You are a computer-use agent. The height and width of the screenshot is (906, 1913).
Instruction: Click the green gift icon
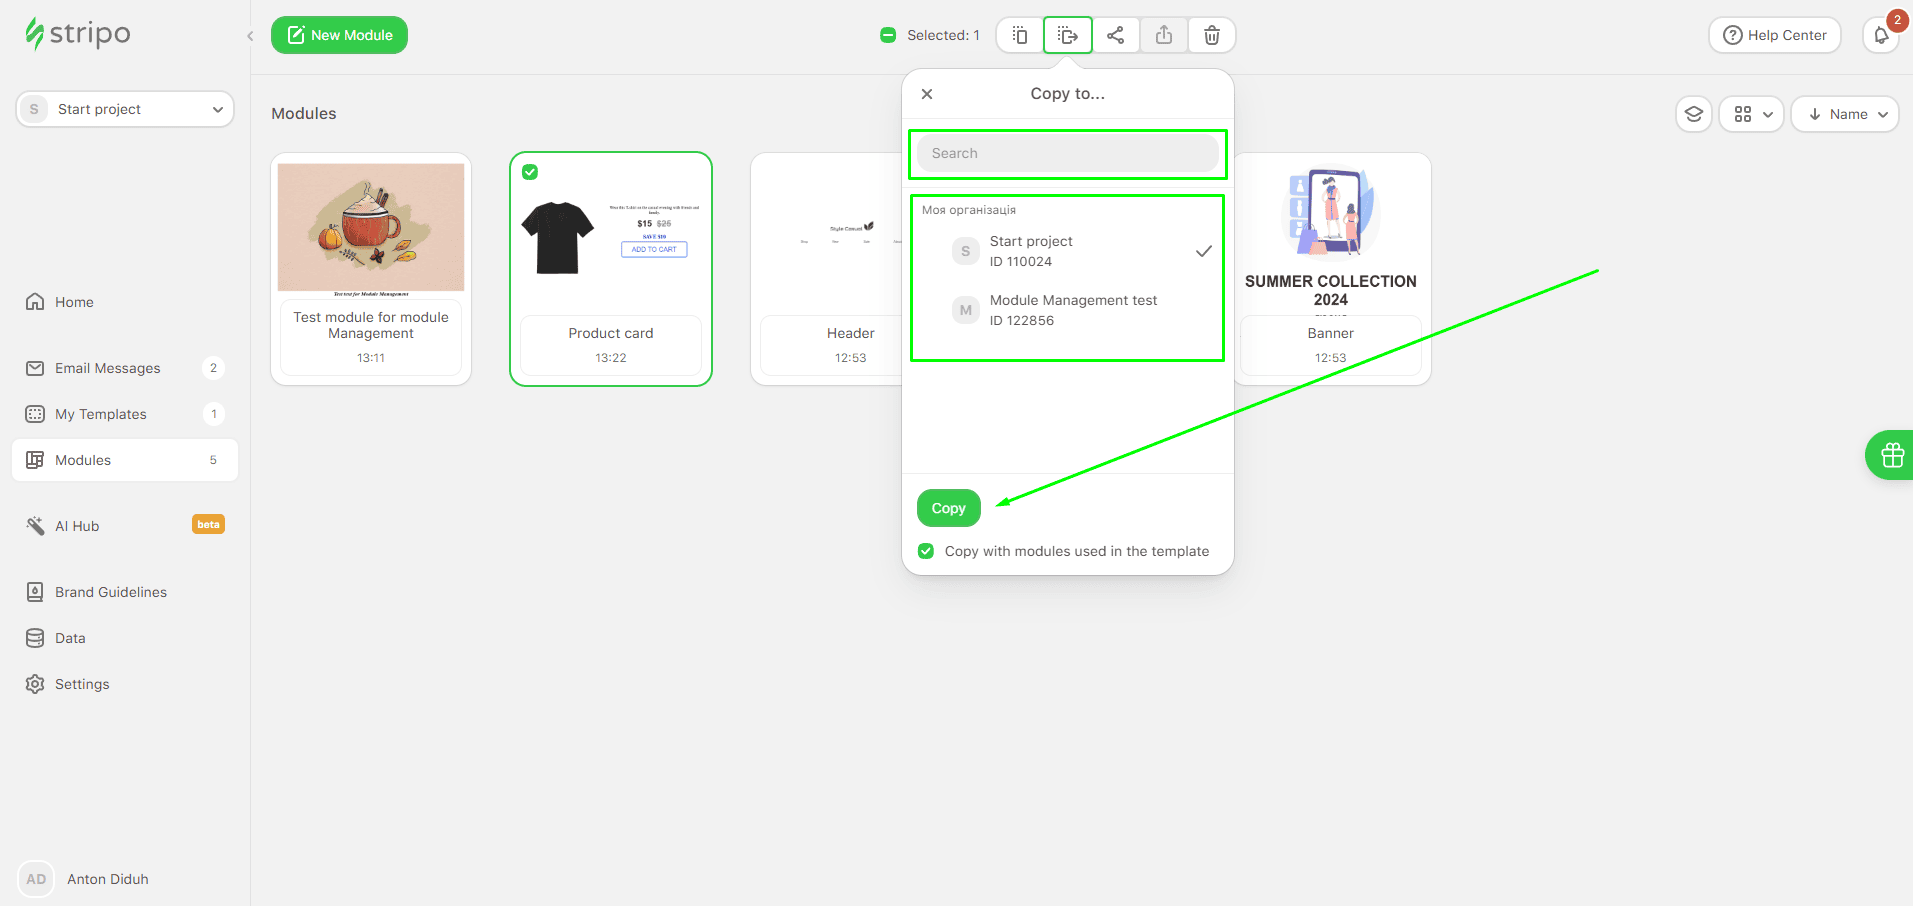(1891, 455)
